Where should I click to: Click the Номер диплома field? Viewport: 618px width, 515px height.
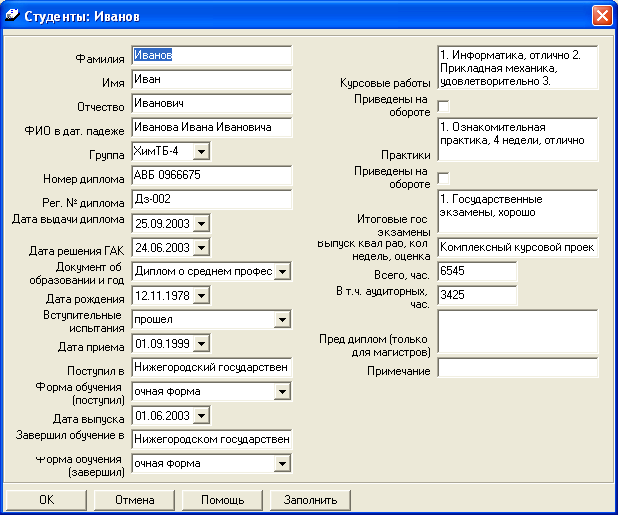coord(212,175)
